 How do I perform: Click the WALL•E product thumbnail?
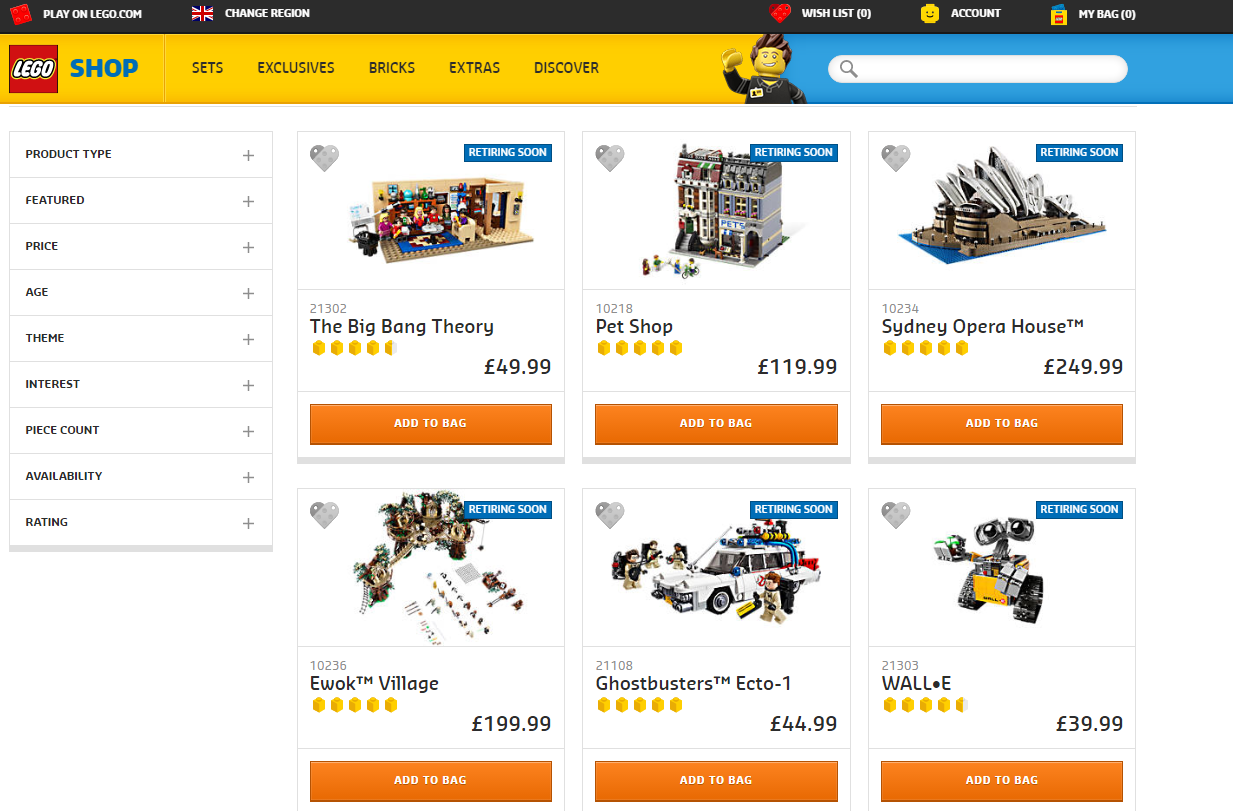[1002, 567]
